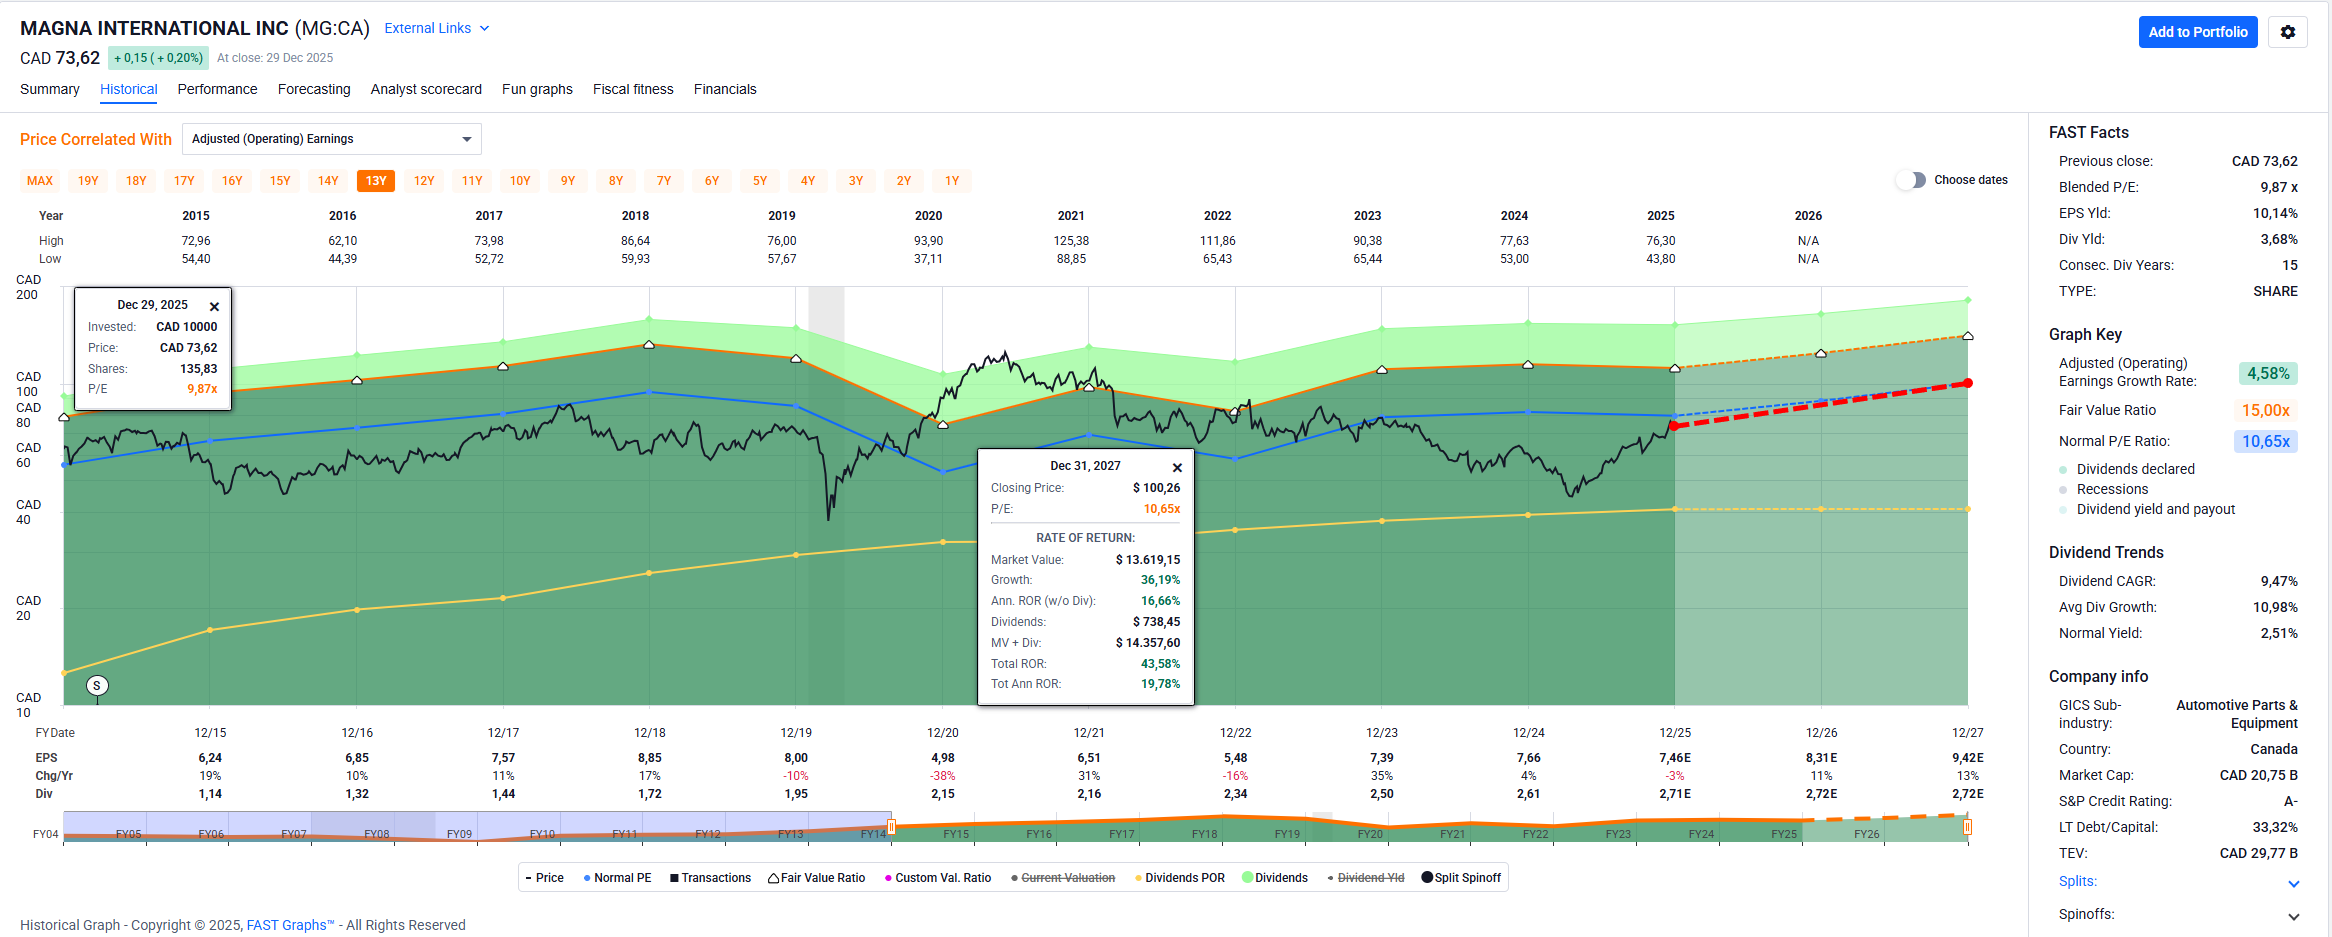
Task: Switch to the Forecasting tab
Action: click(x=314, y=89)
